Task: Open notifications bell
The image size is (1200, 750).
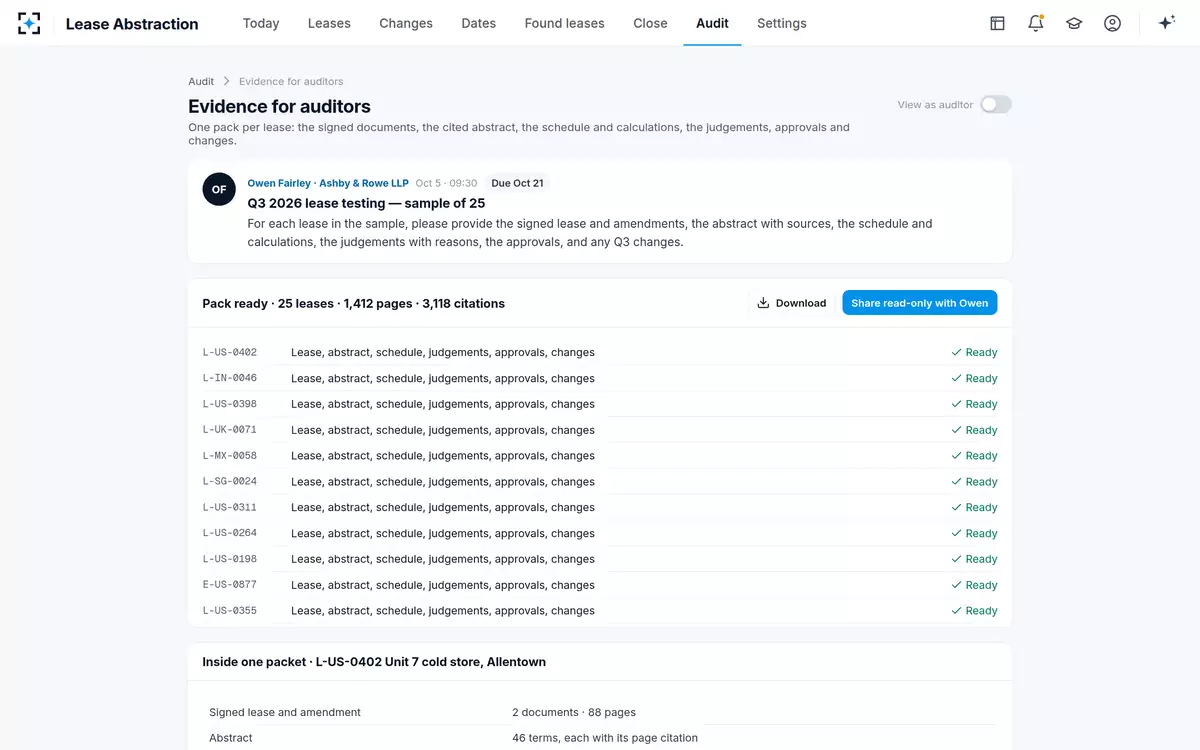Action: [x=1036, y=23]
